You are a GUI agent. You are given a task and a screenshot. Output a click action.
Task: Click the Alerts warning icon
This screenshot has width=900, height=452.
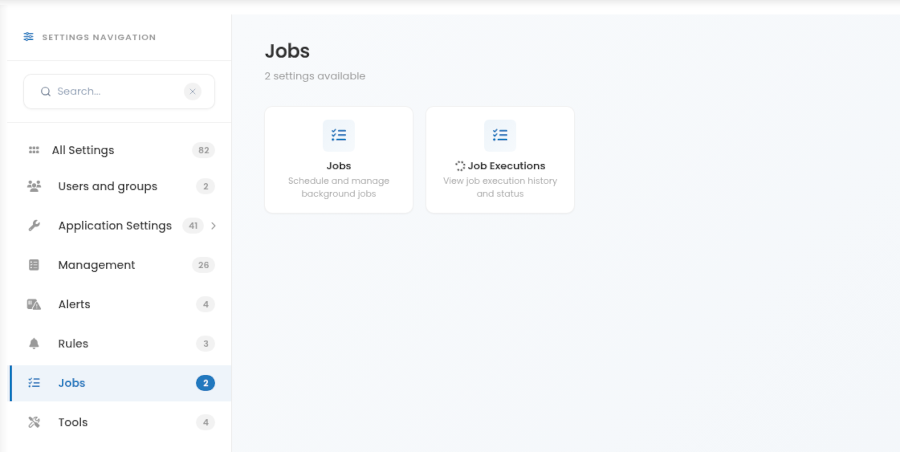coord(34,304)
